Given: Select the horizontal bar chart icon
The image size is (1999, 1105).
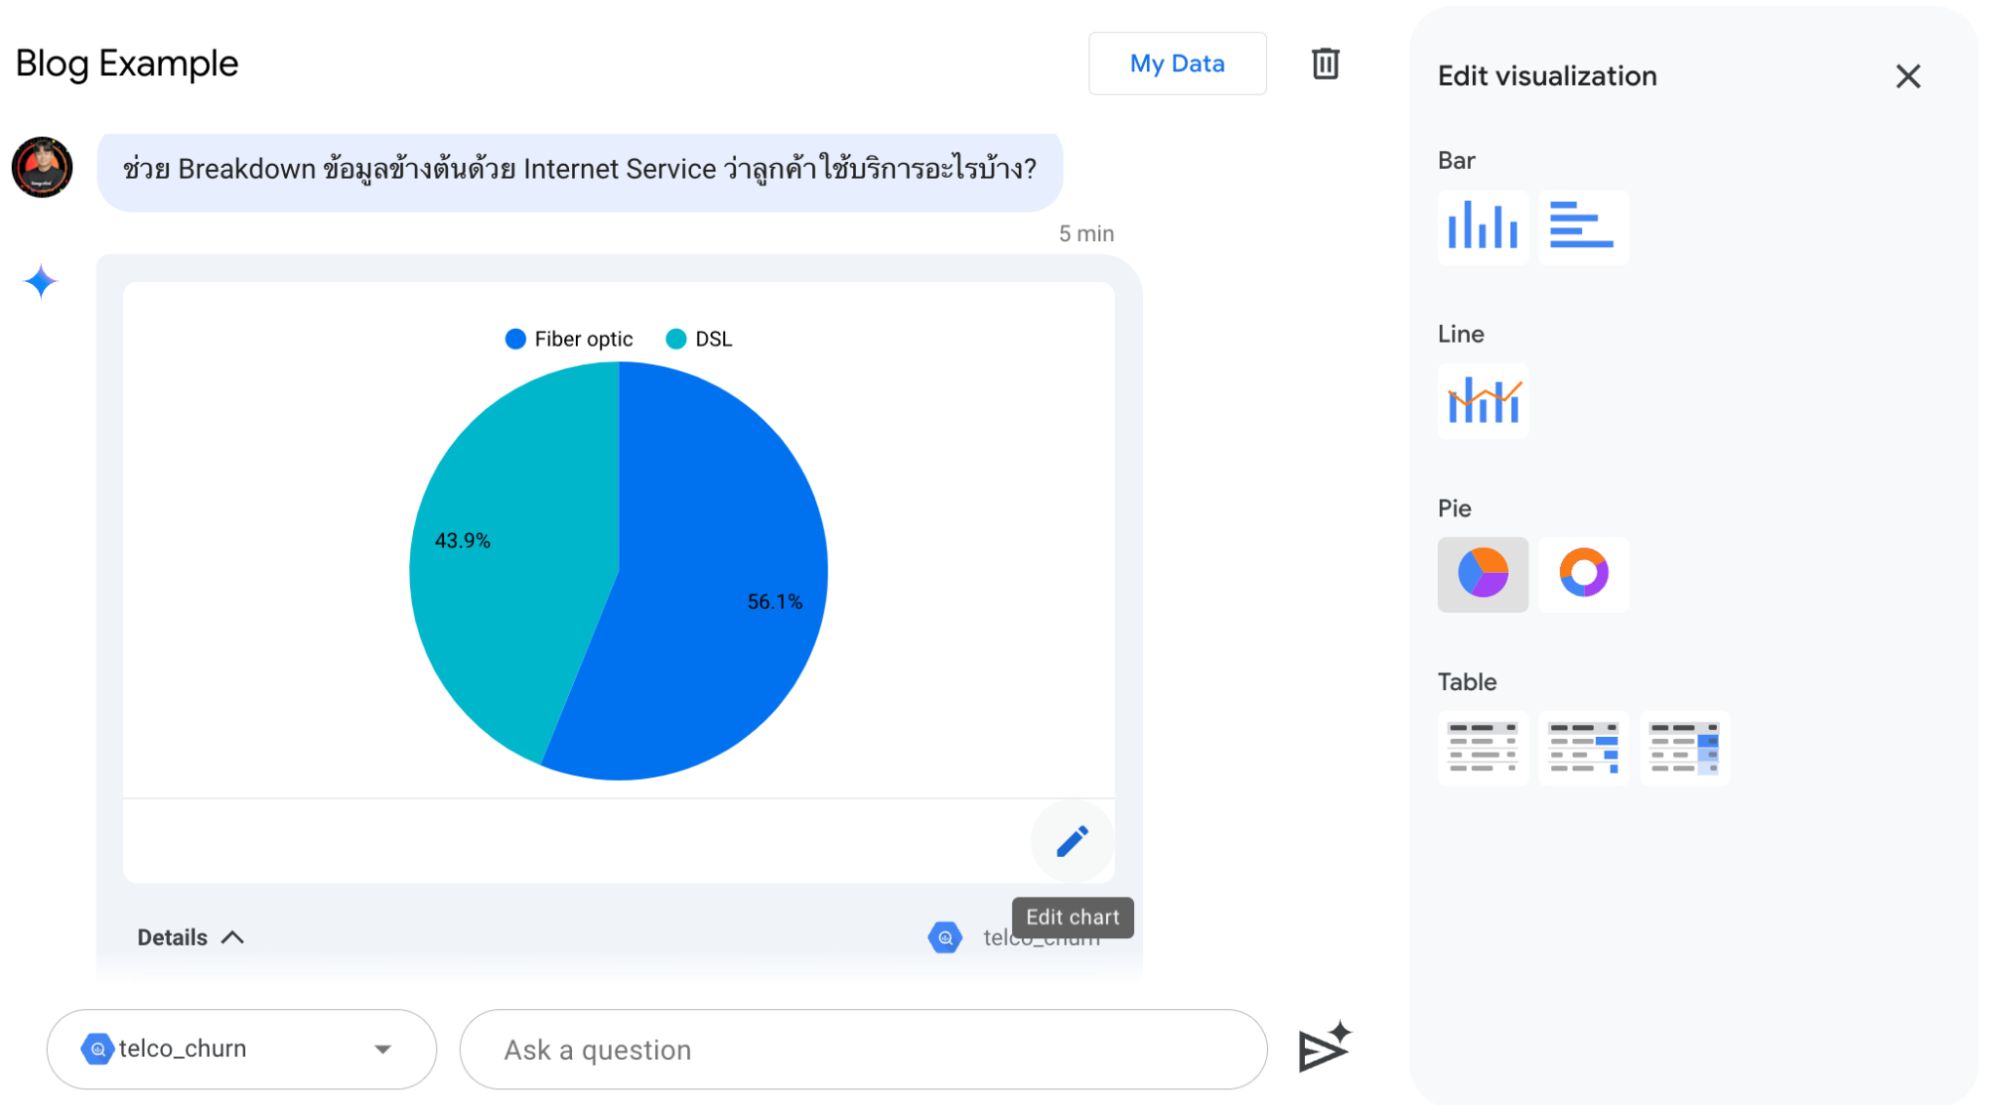Looking at the screenshot, I should point(1582,227).
